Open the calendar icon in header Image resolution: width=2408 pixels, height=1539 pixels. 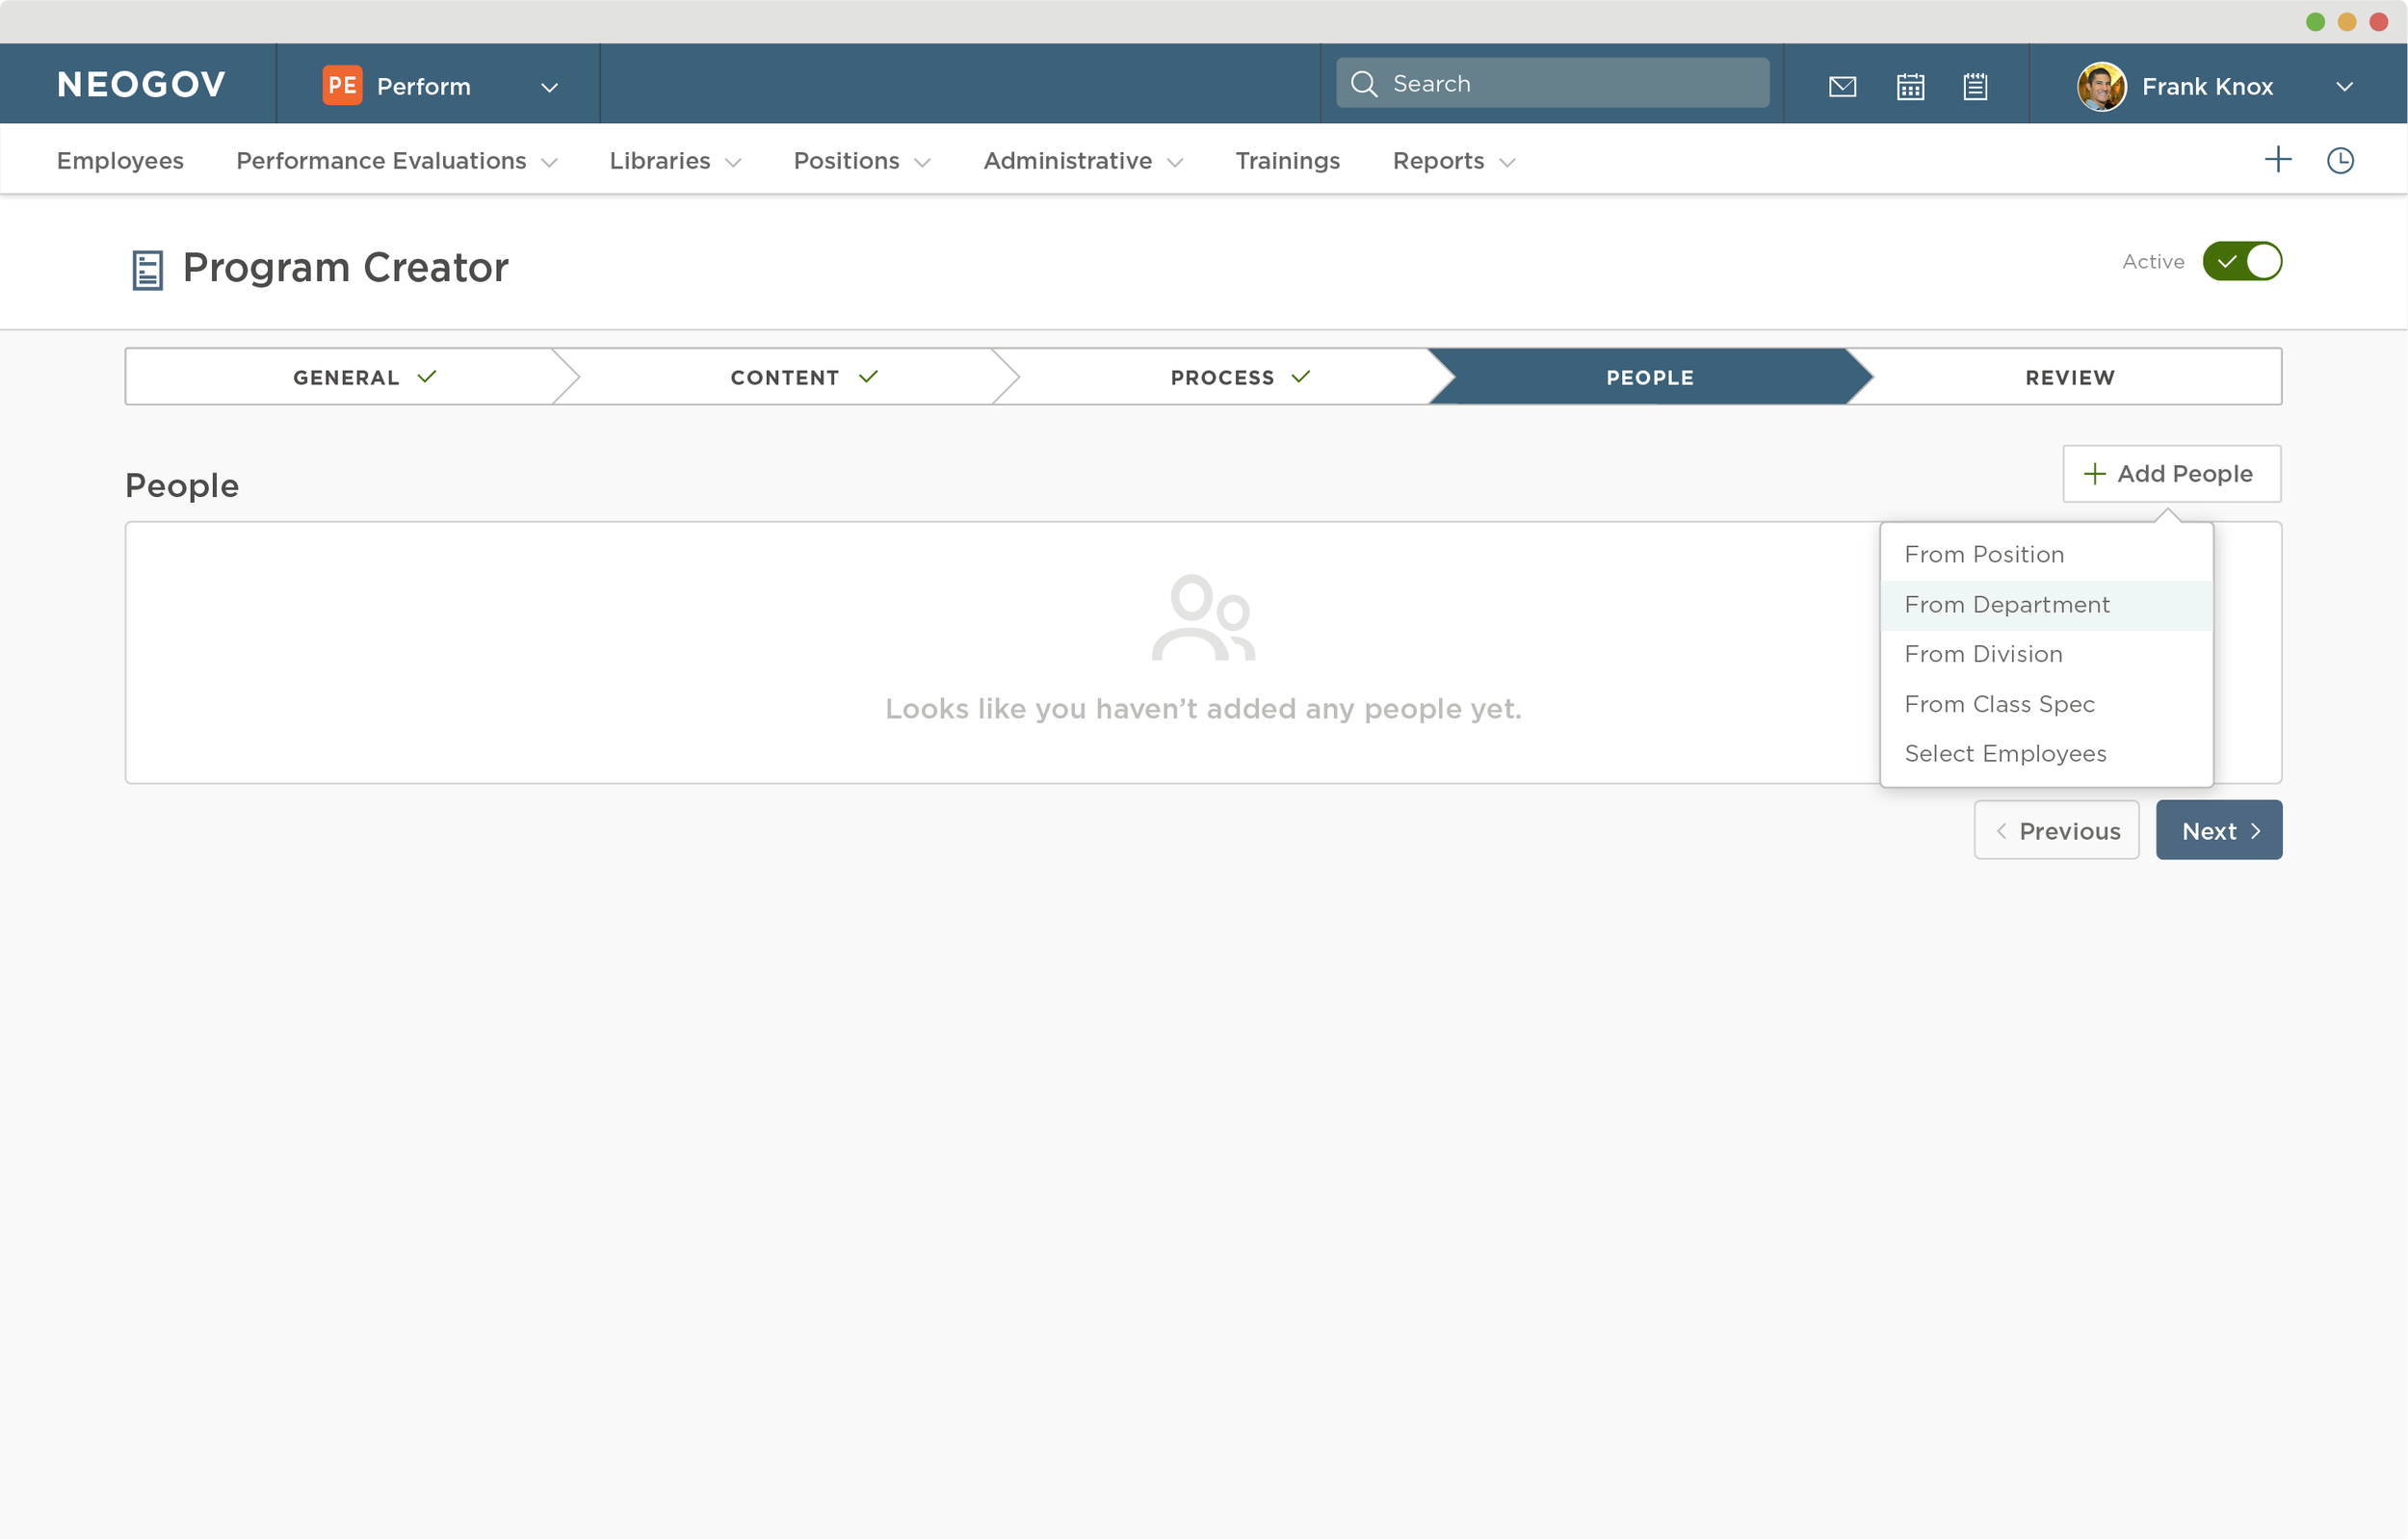1910,87
